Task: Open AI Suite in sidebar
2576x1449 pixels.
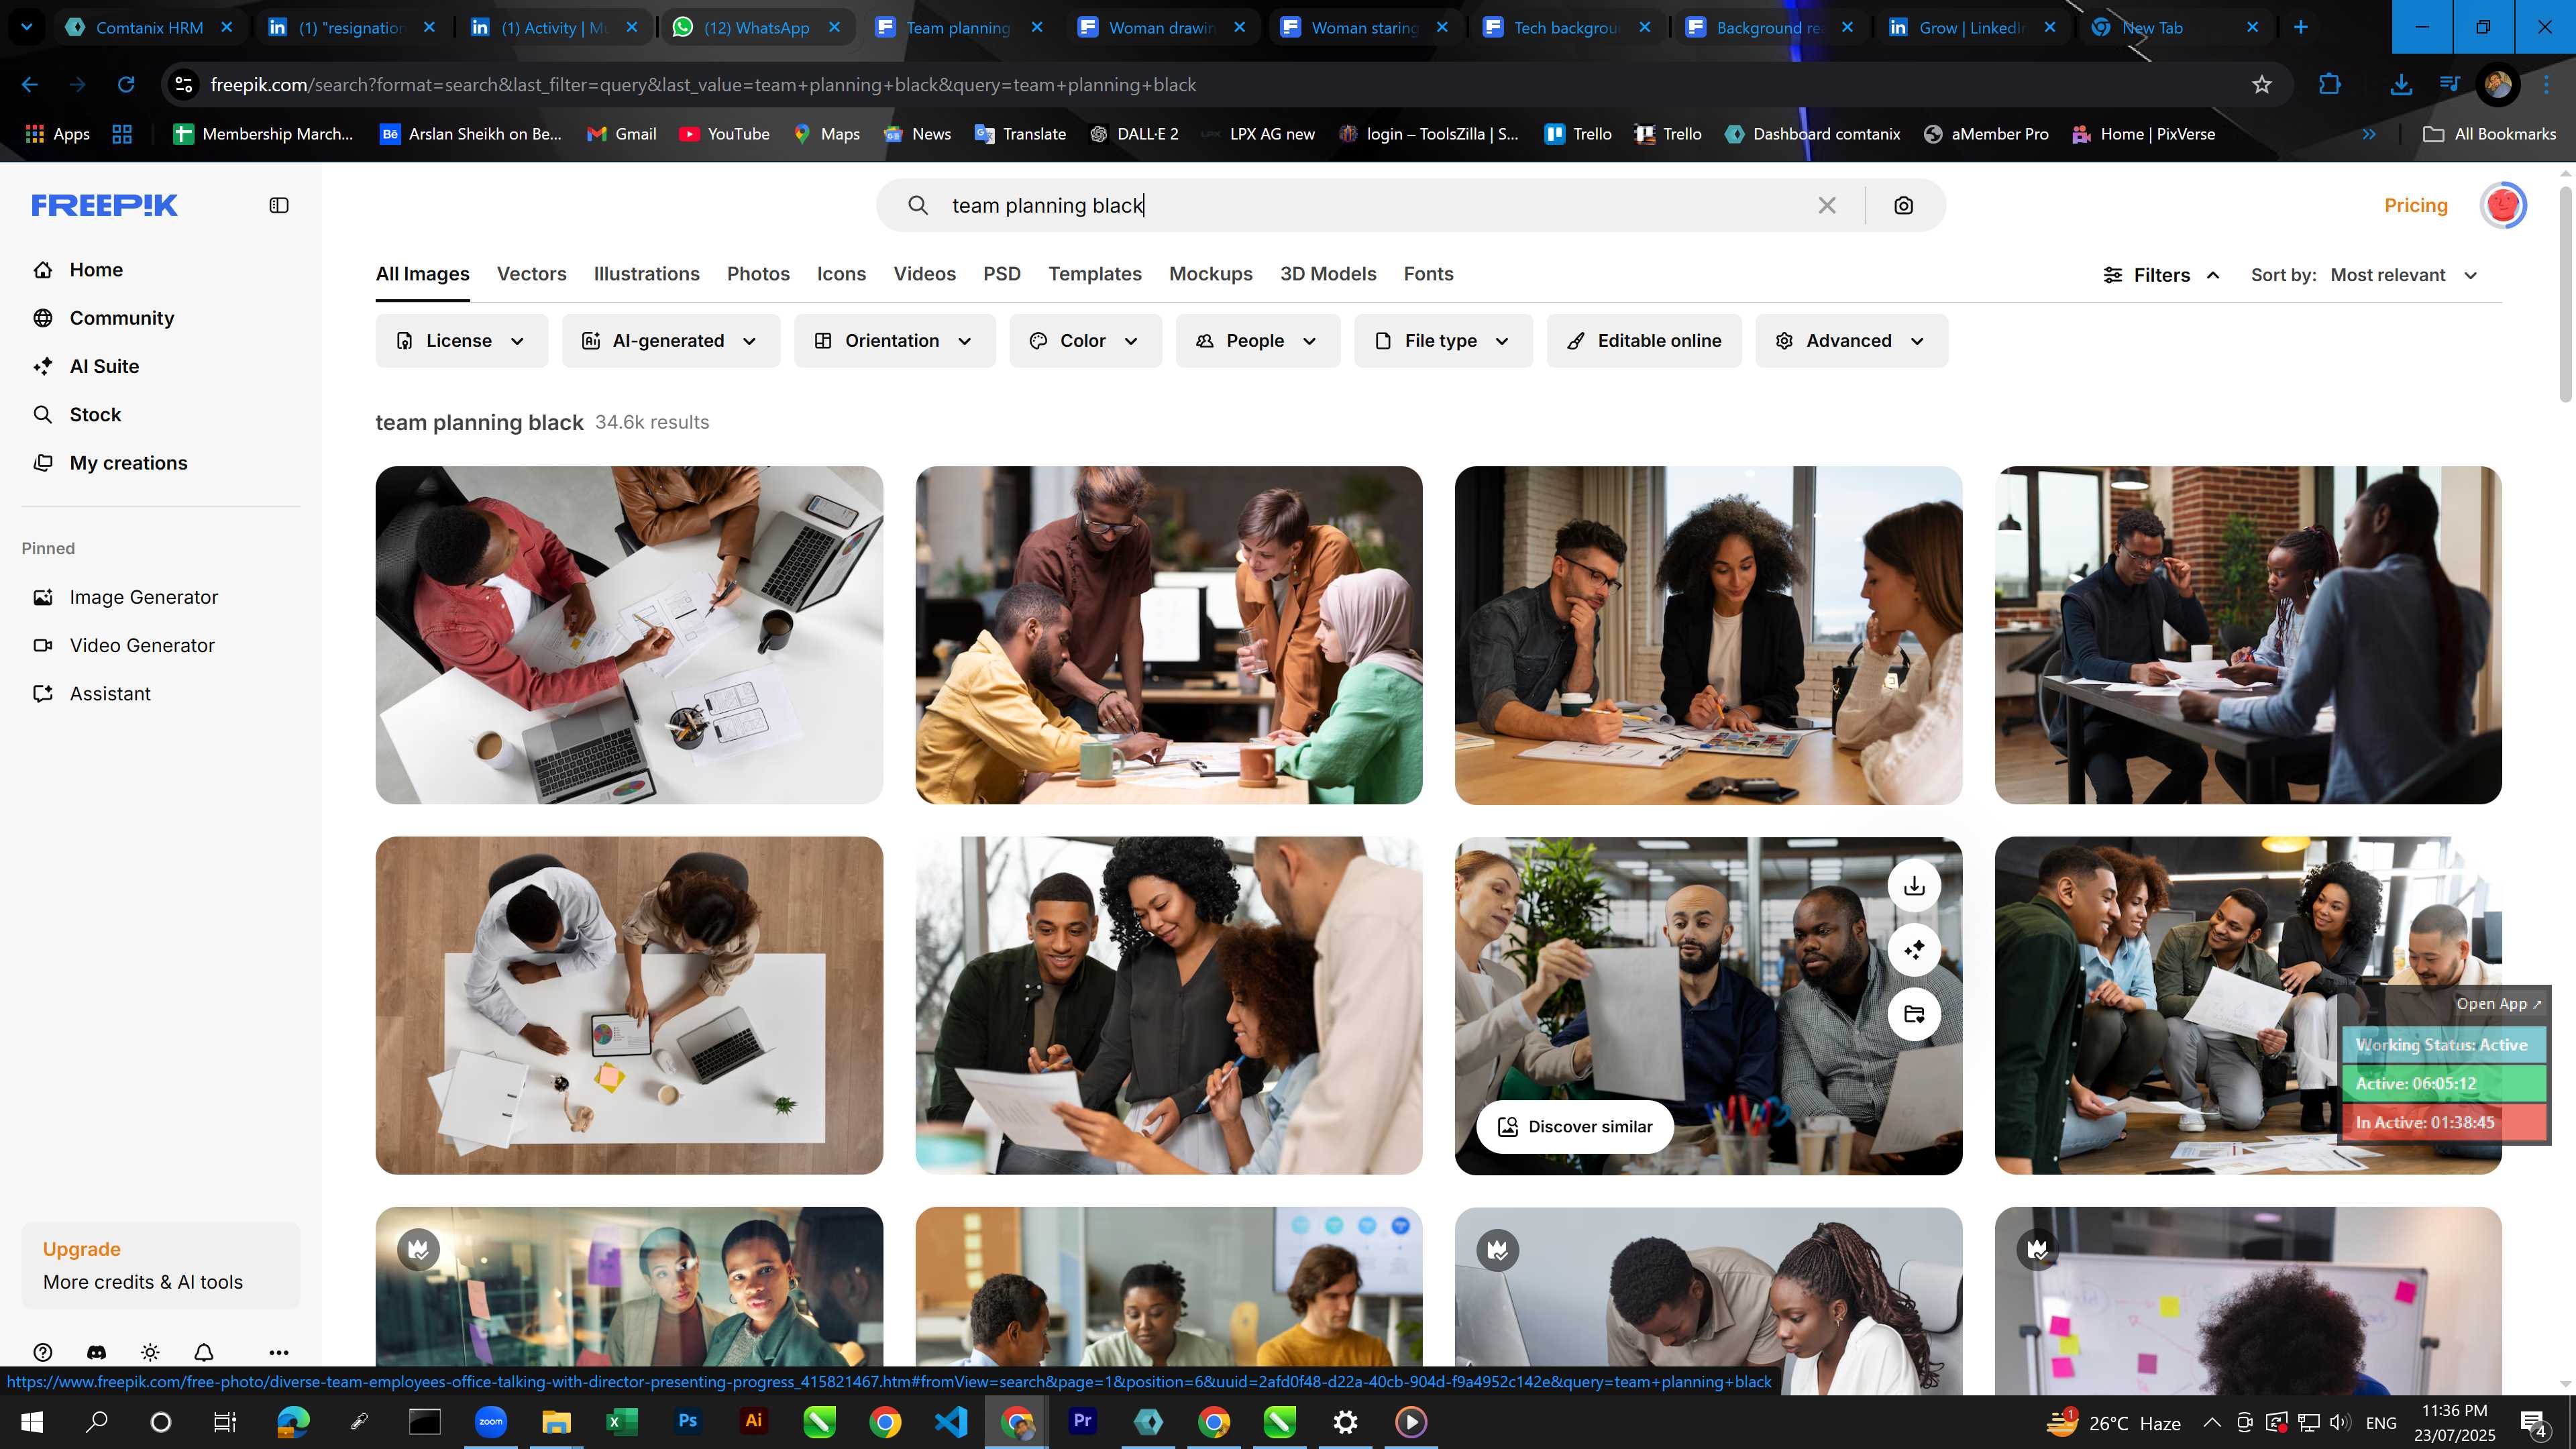Action: (104, 366)
